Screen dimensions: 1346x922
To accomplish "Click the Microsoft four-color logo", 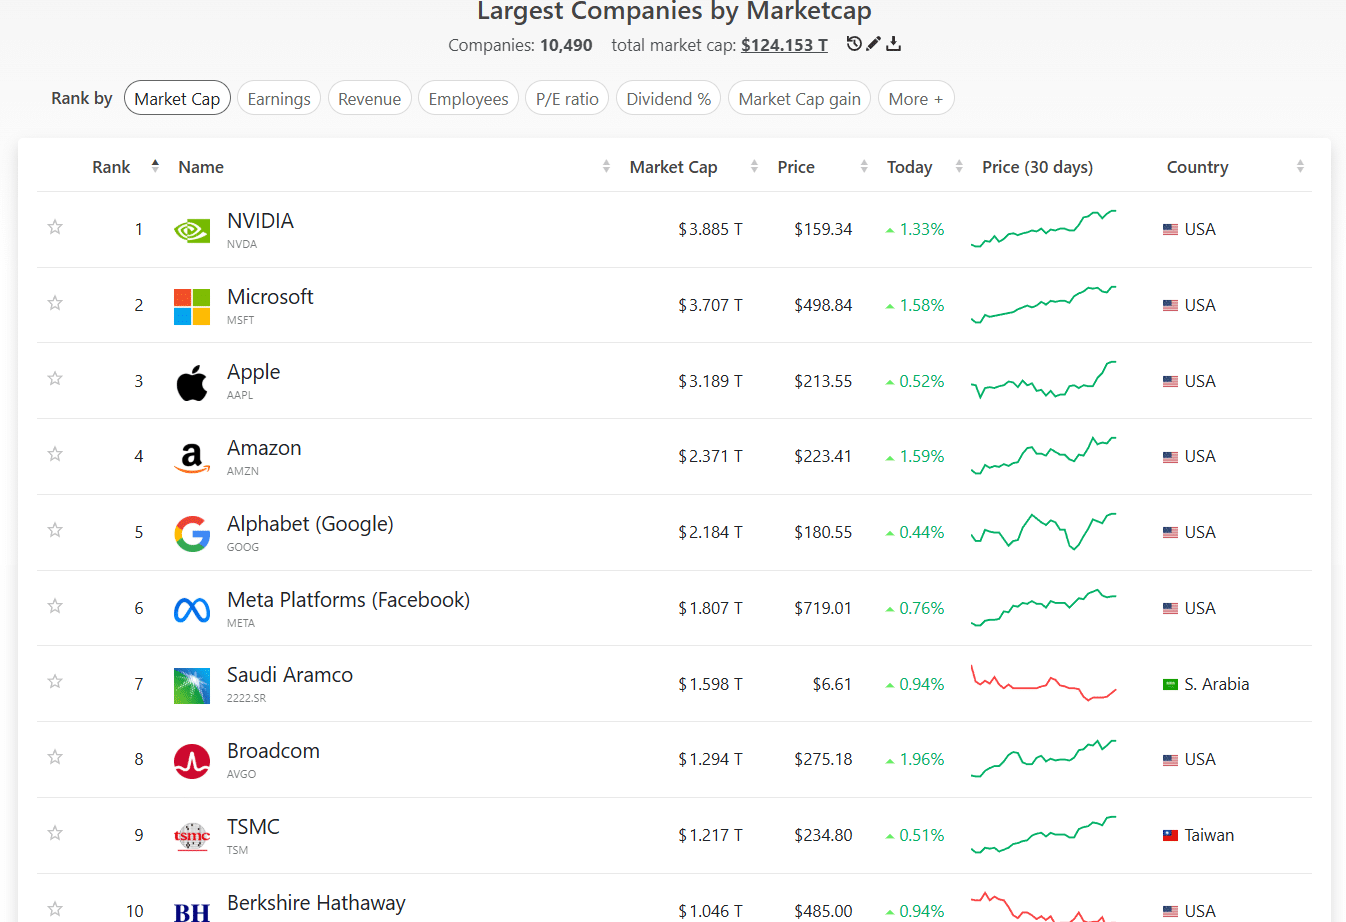I will pos(192,307).
